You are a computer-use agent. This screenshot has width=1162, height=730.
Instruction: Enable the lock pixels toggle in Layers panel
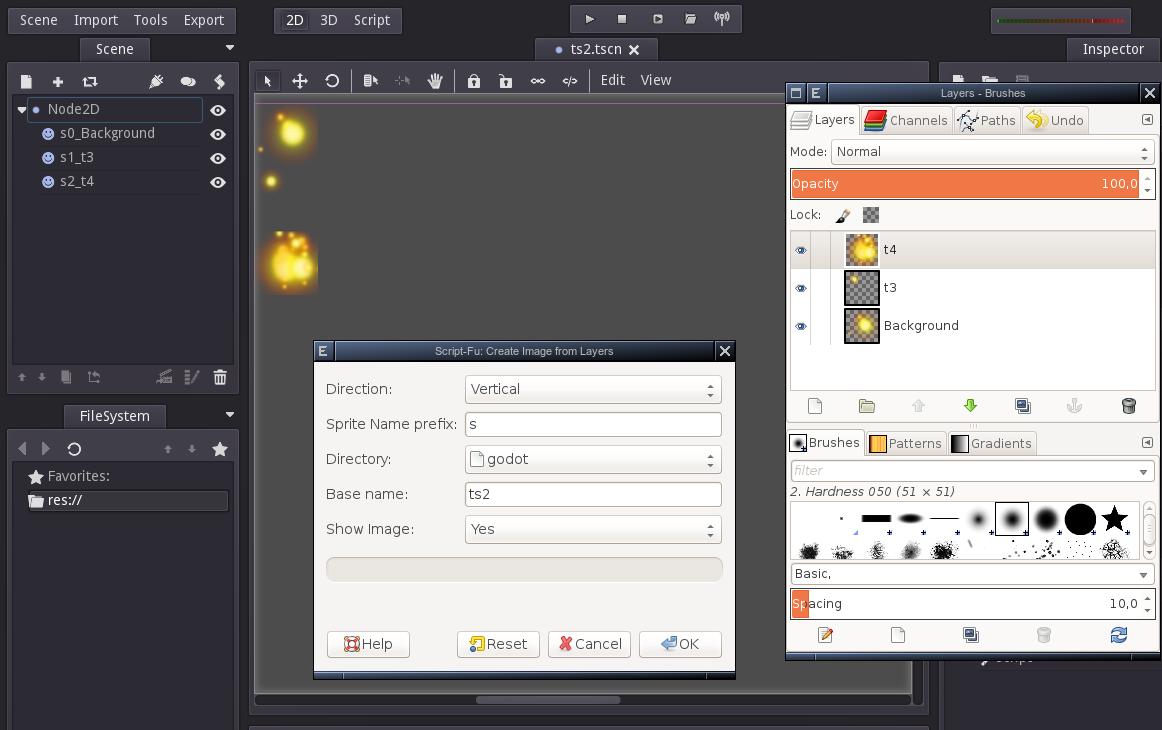click(x=843, y=214)
